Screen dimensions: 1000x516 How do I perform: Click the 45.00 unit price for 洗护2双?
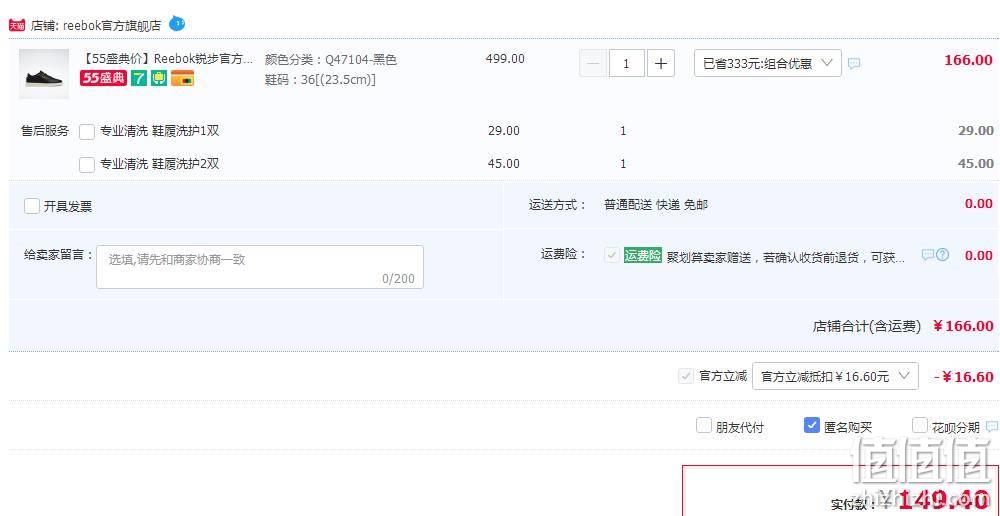504,164
